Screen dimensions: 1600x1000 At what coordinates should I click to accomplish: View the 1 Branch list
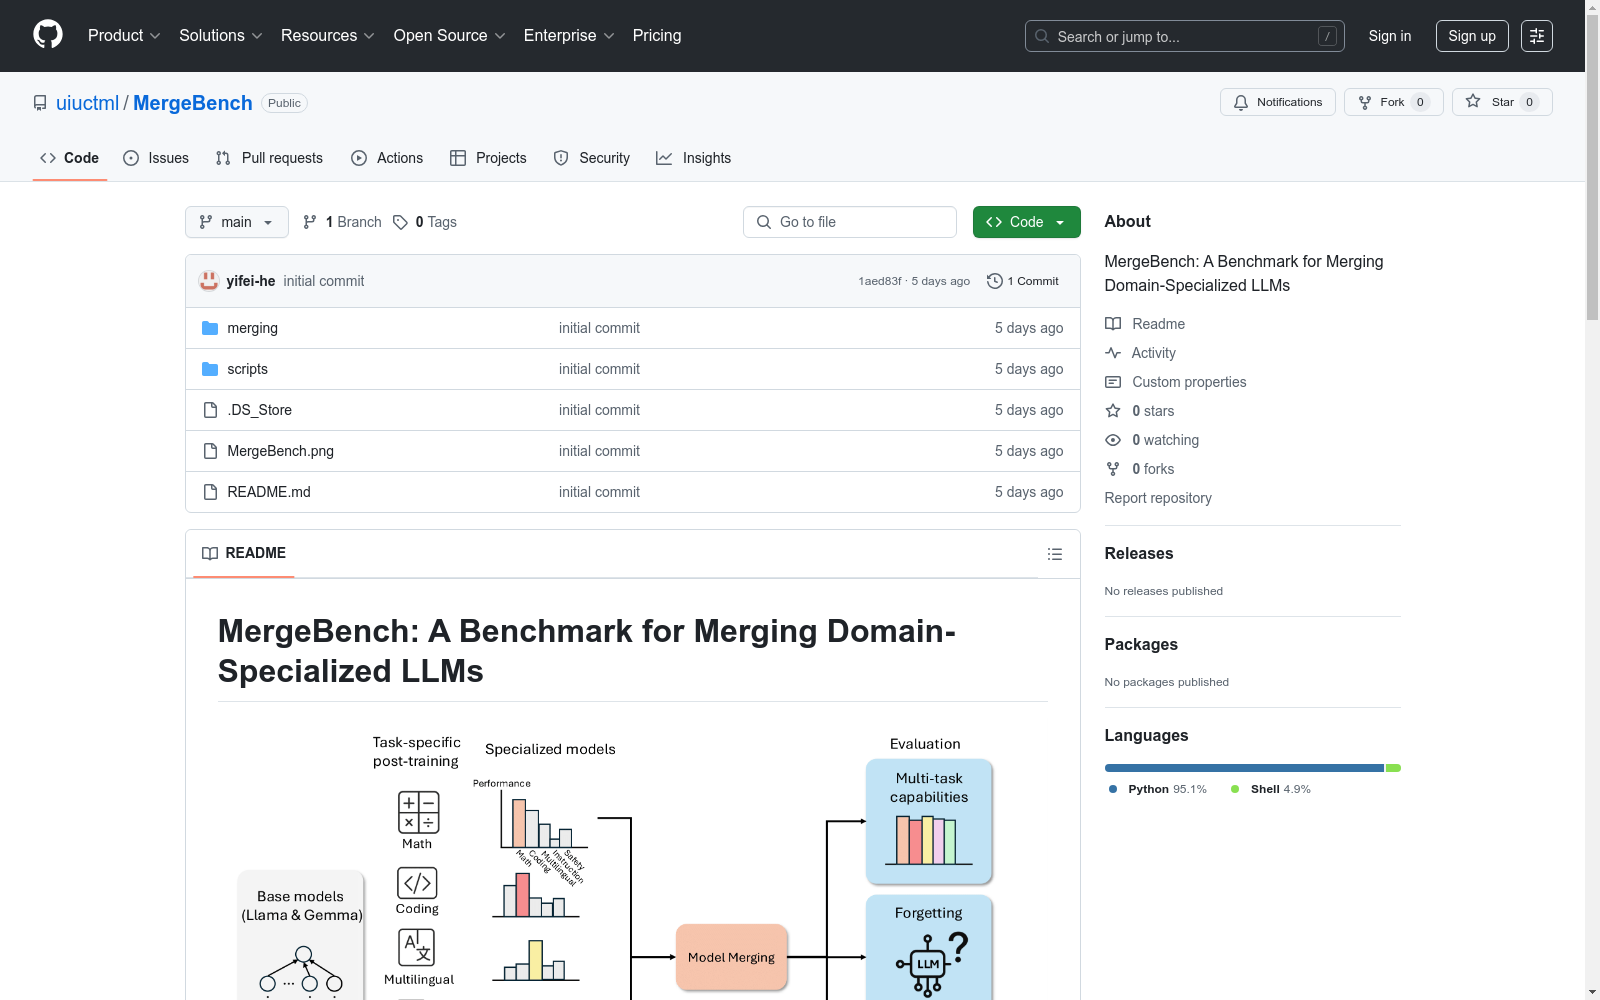[x=342, y=222]
